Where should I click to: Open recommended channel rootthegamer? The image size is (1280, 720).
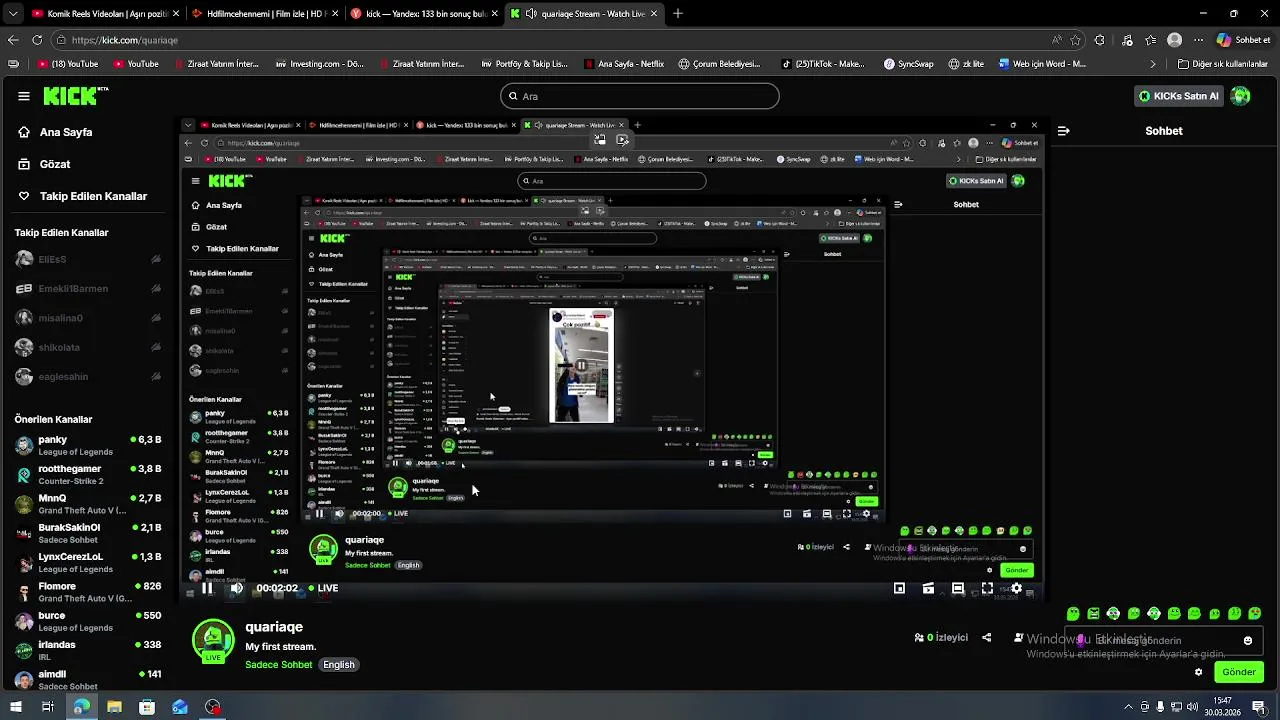(x=88, y=474)
